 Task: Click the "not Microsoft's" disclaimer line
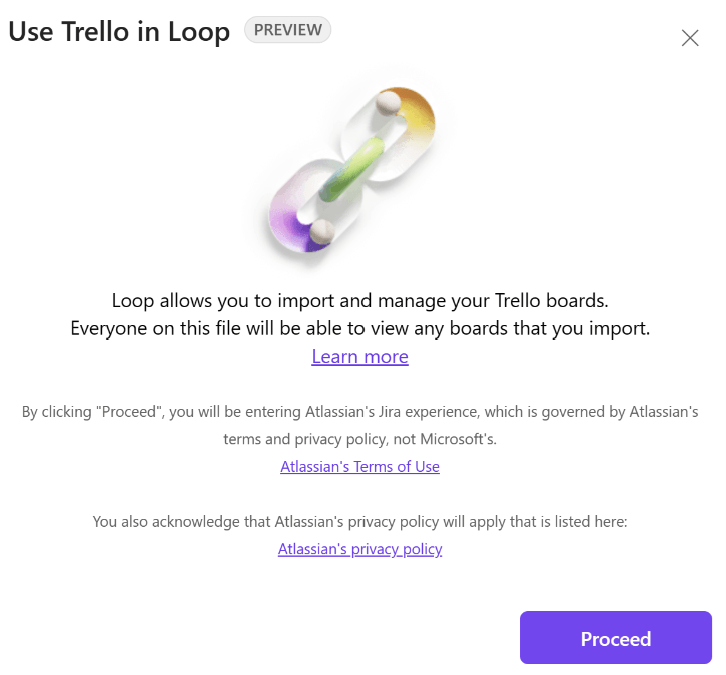click(x=360, y=439)
